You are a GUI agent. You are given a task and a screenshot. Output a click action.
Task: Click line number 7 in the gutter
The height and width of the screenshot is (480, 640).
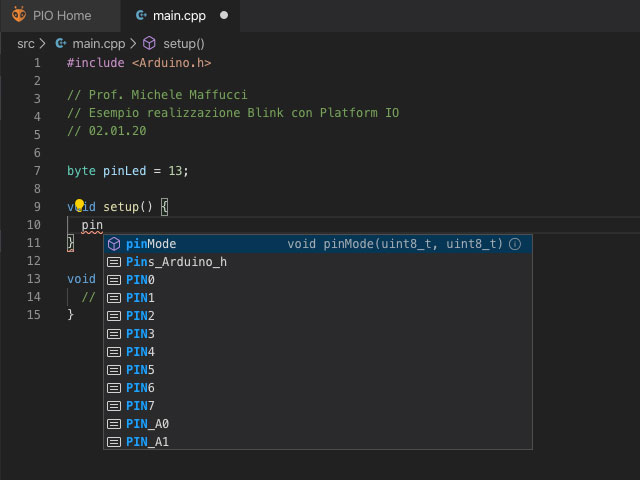click(x=37, y=171)
